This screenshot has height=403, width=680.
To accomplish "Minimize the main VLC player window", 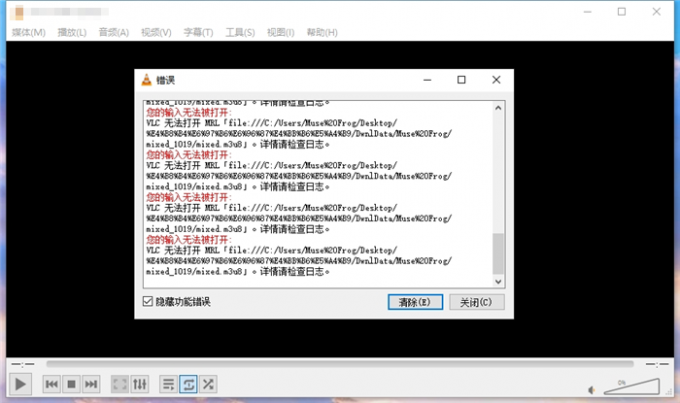I will pyautogui.click(x=588, y=12).
